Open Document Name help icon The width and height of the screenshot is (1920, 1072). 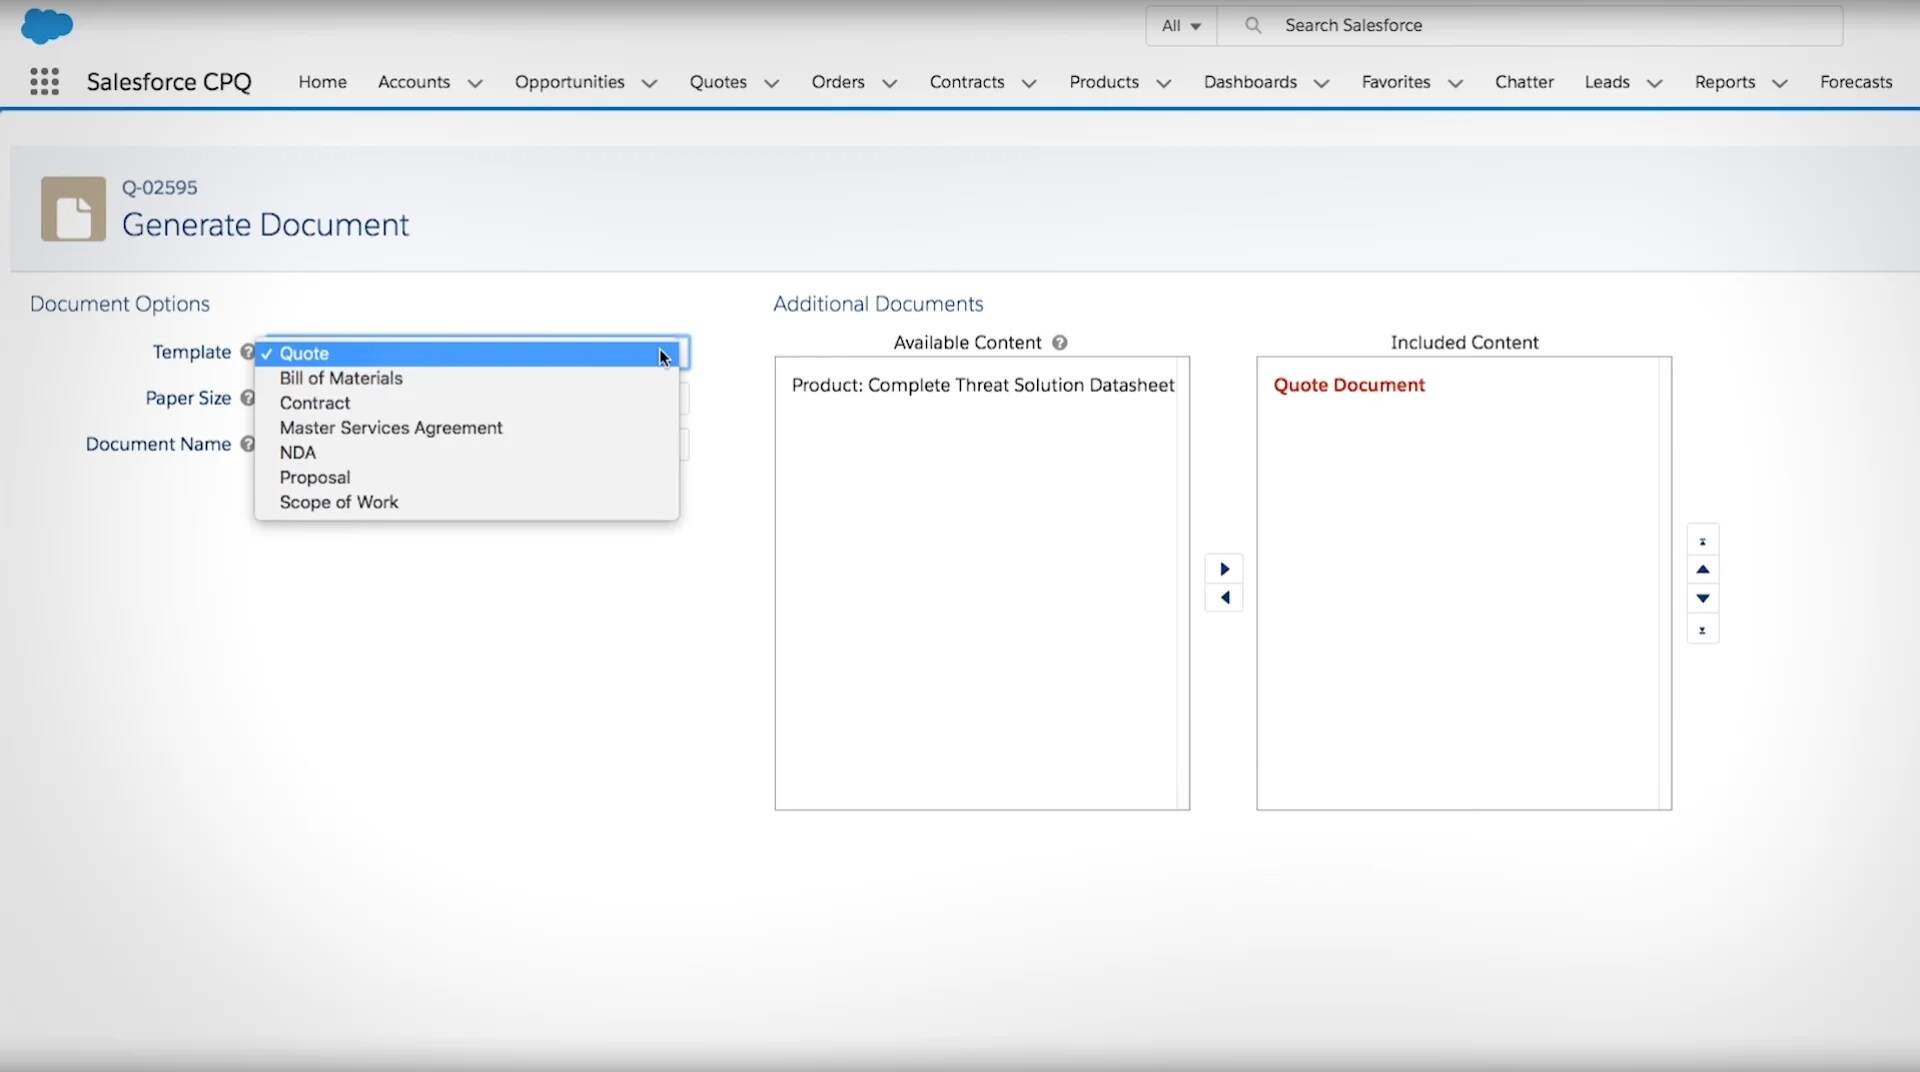[x=247, y=444]
